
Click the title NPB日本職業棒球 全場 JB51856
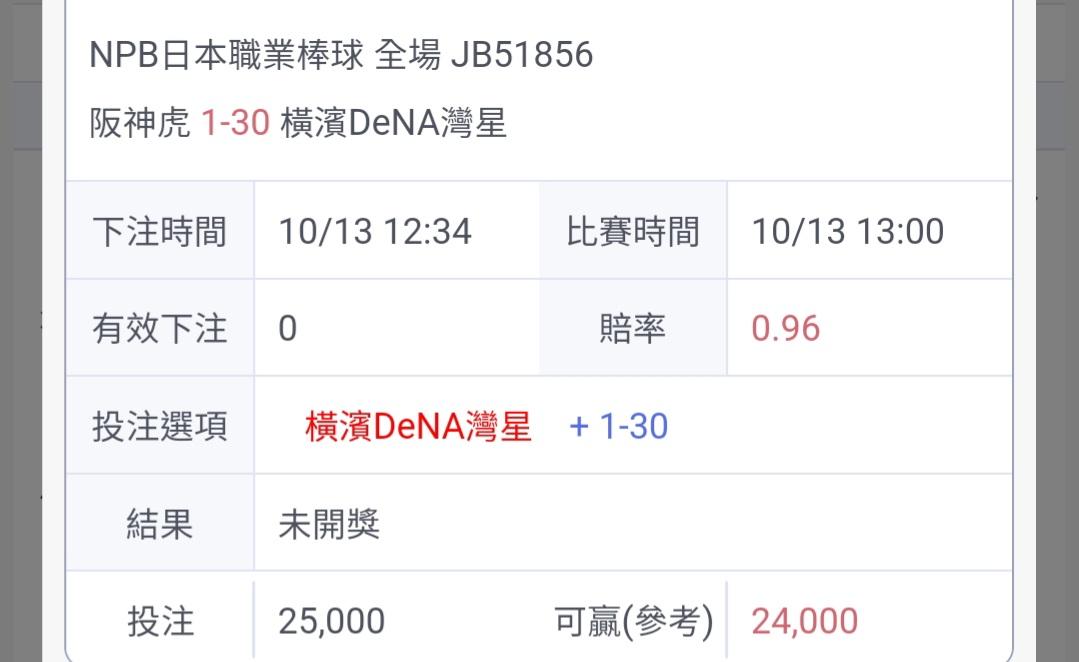pos(341,55)
